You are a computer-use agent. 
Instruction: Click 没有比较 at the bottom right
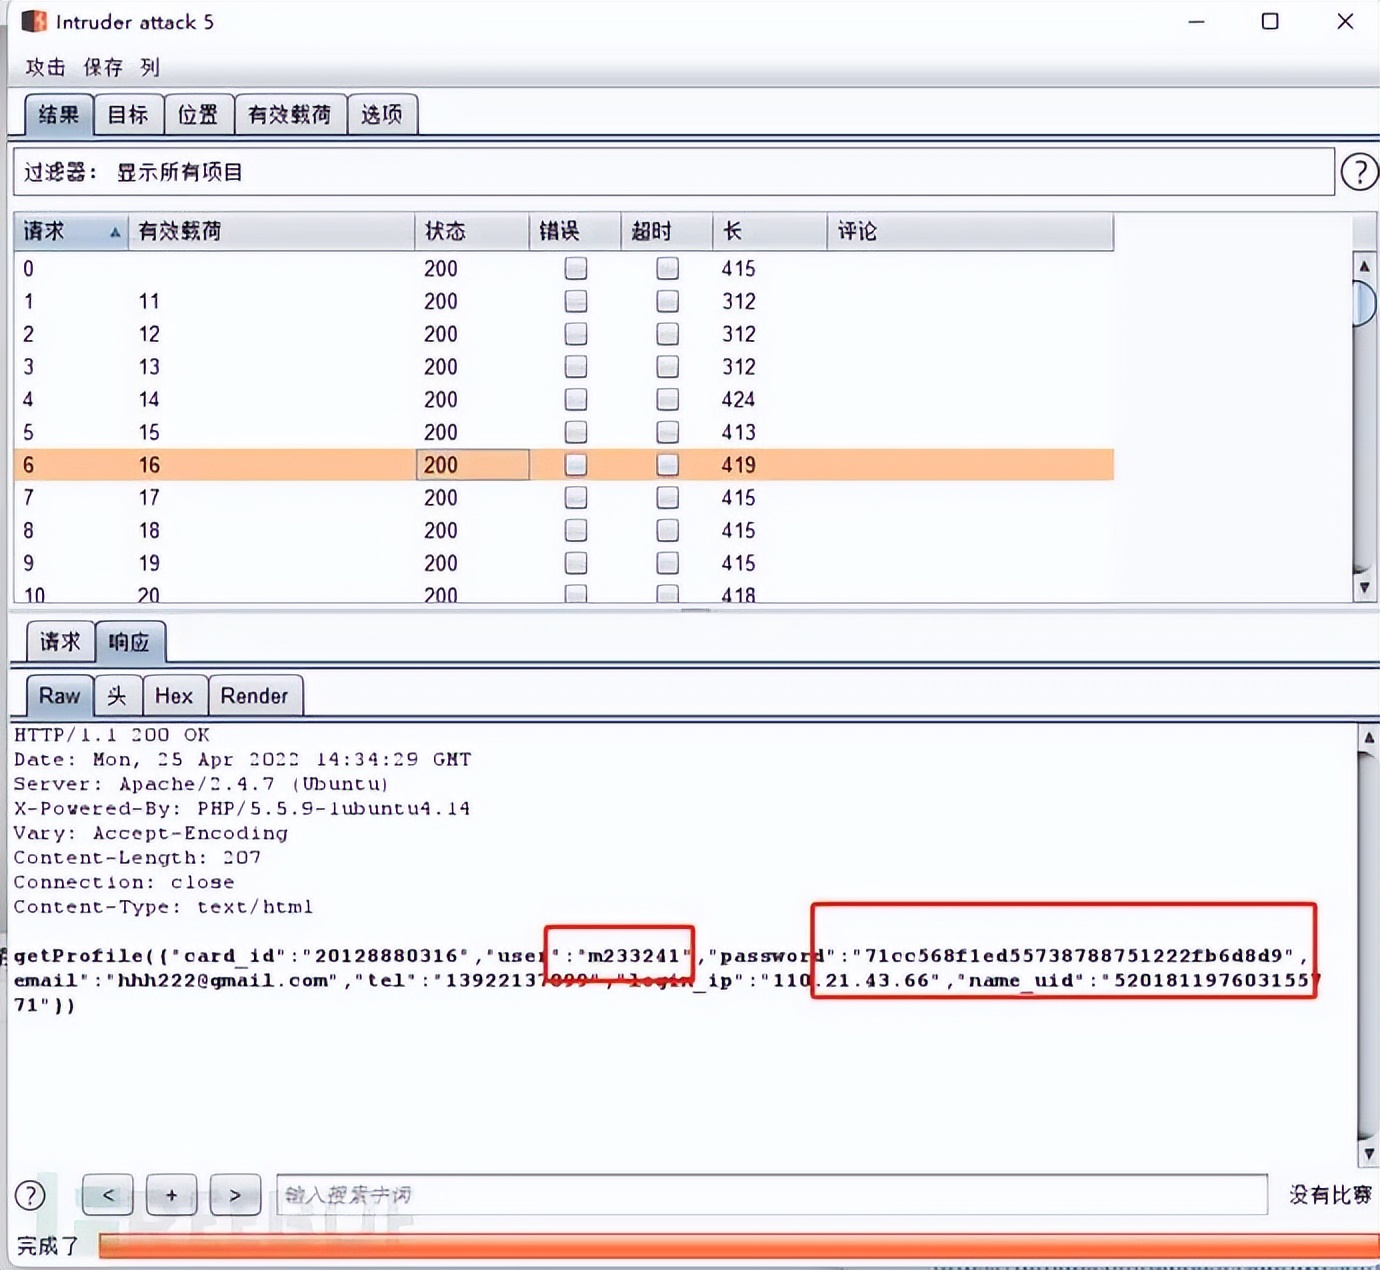1329,1193
